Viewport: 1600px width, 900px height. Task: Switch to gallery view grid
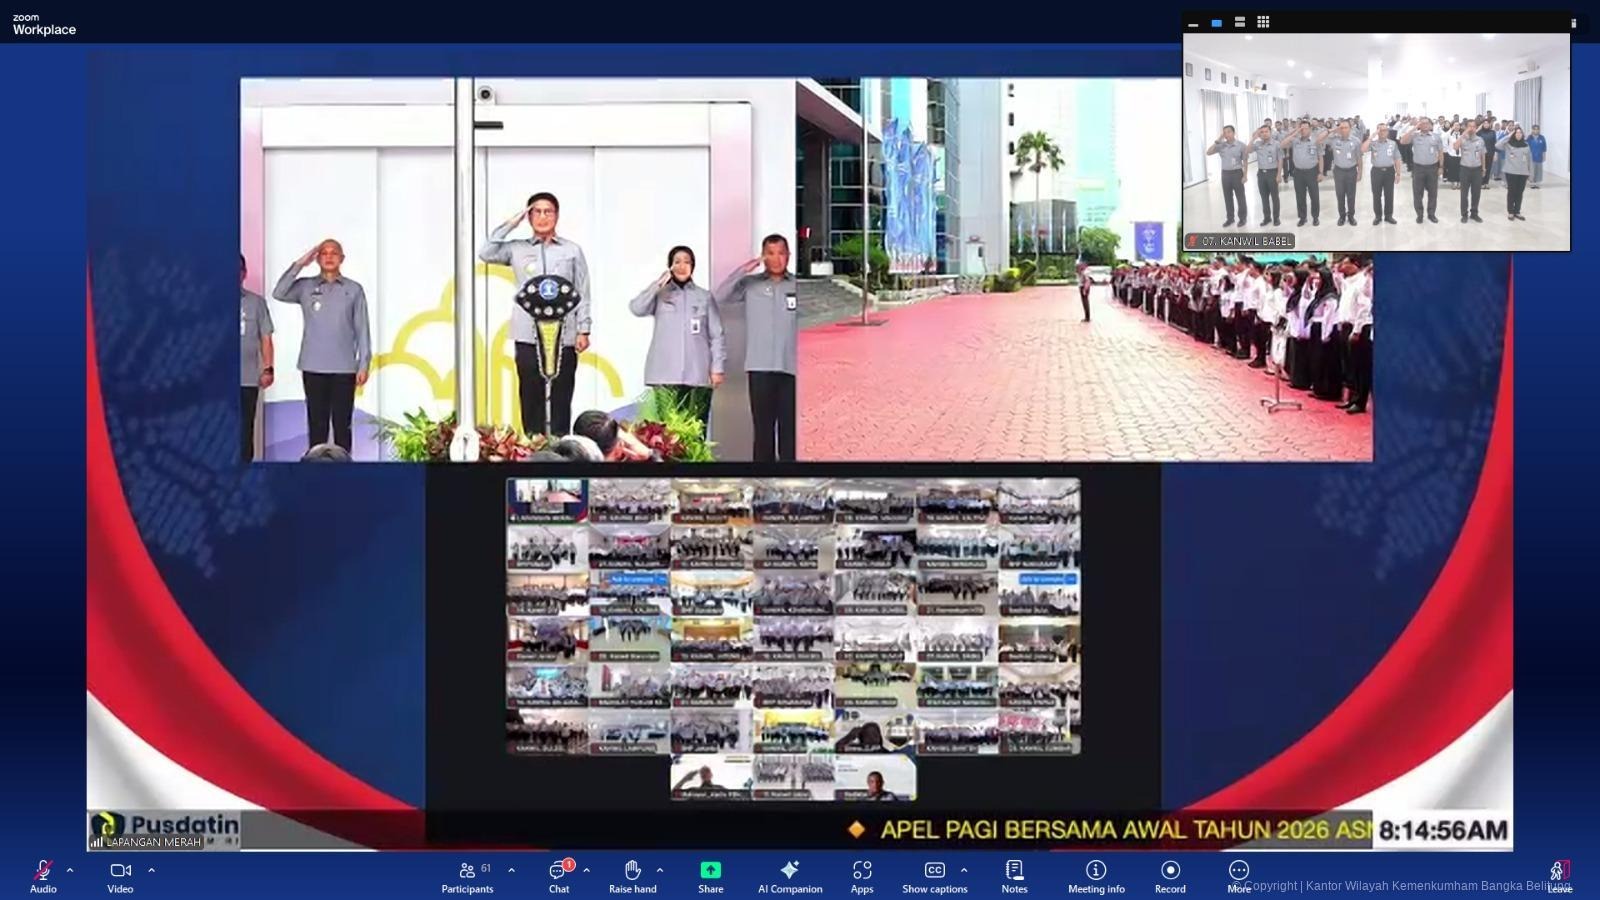pyautogui.click(x=1263, y=21)
